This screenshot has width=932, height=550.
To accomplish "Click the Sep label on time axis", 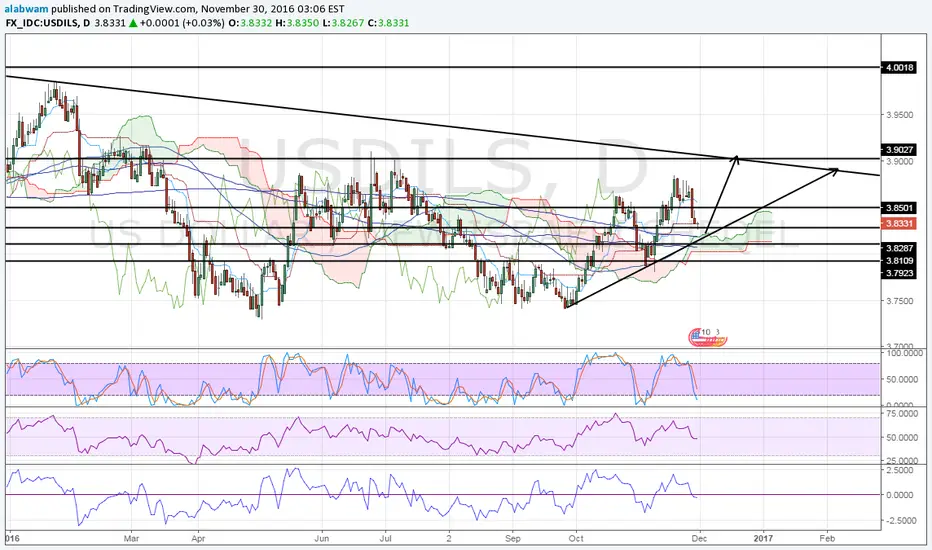I will [512, 538].
